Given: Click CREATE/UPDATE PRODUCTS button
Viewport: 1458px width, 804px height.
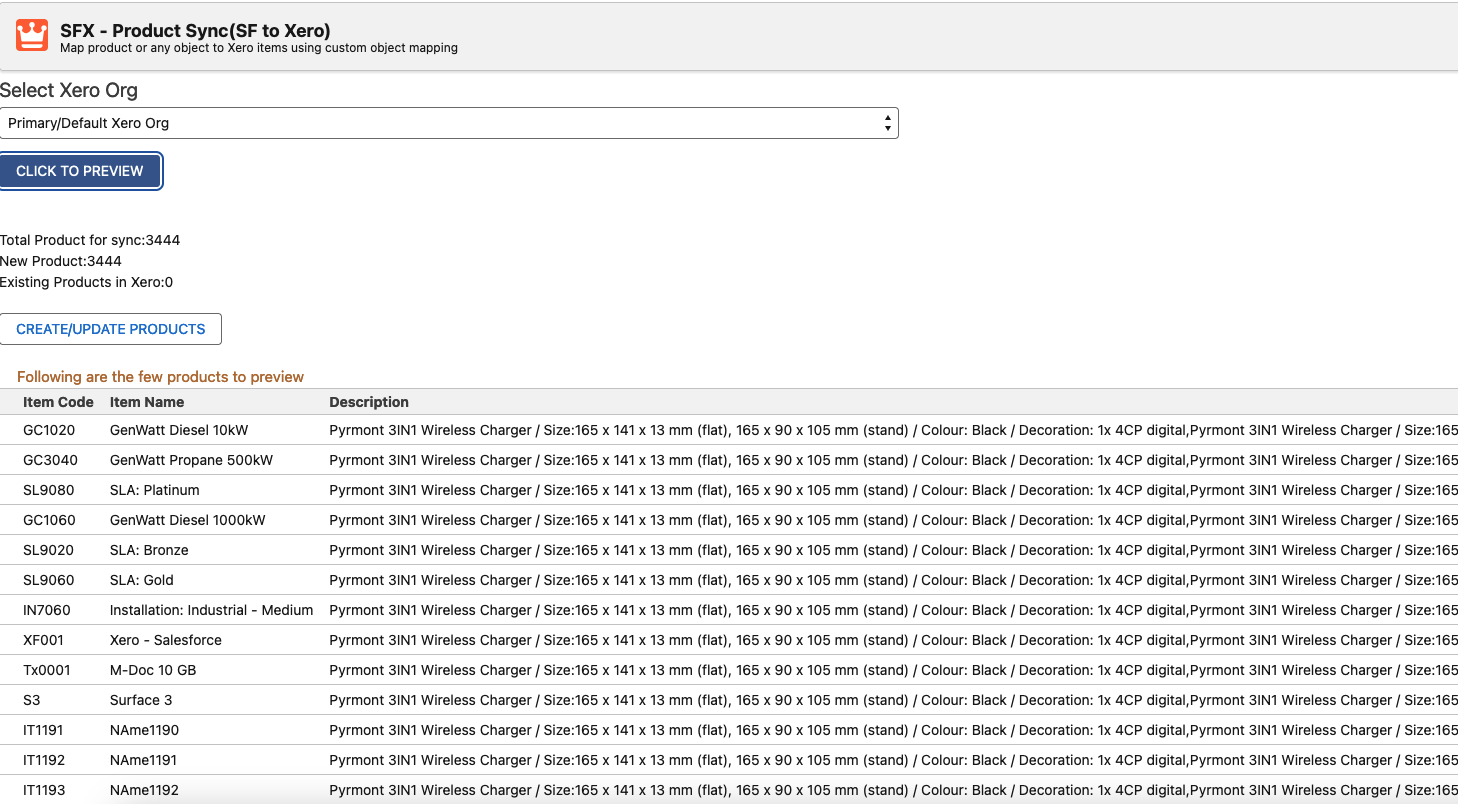Looking at the screenshot, I should [x=111, y=329].
